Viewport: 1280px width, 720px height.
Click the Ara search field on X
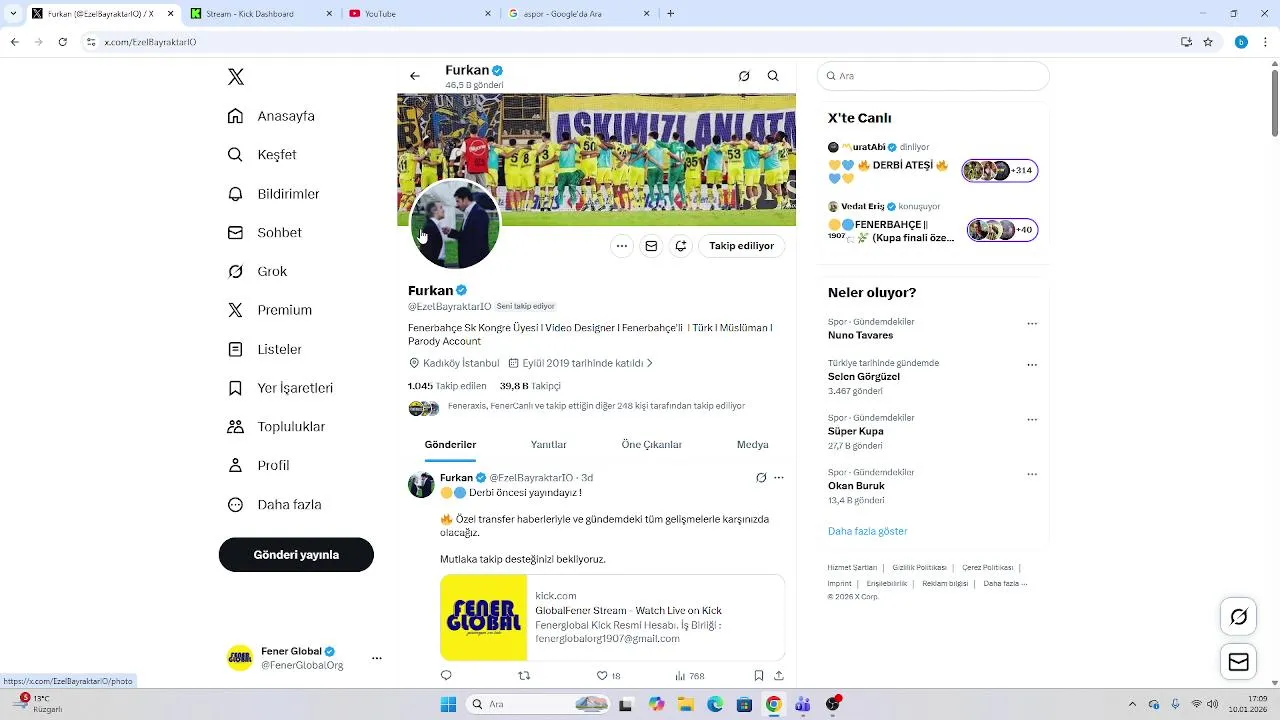pyautogui.click(x=933, y=76)
